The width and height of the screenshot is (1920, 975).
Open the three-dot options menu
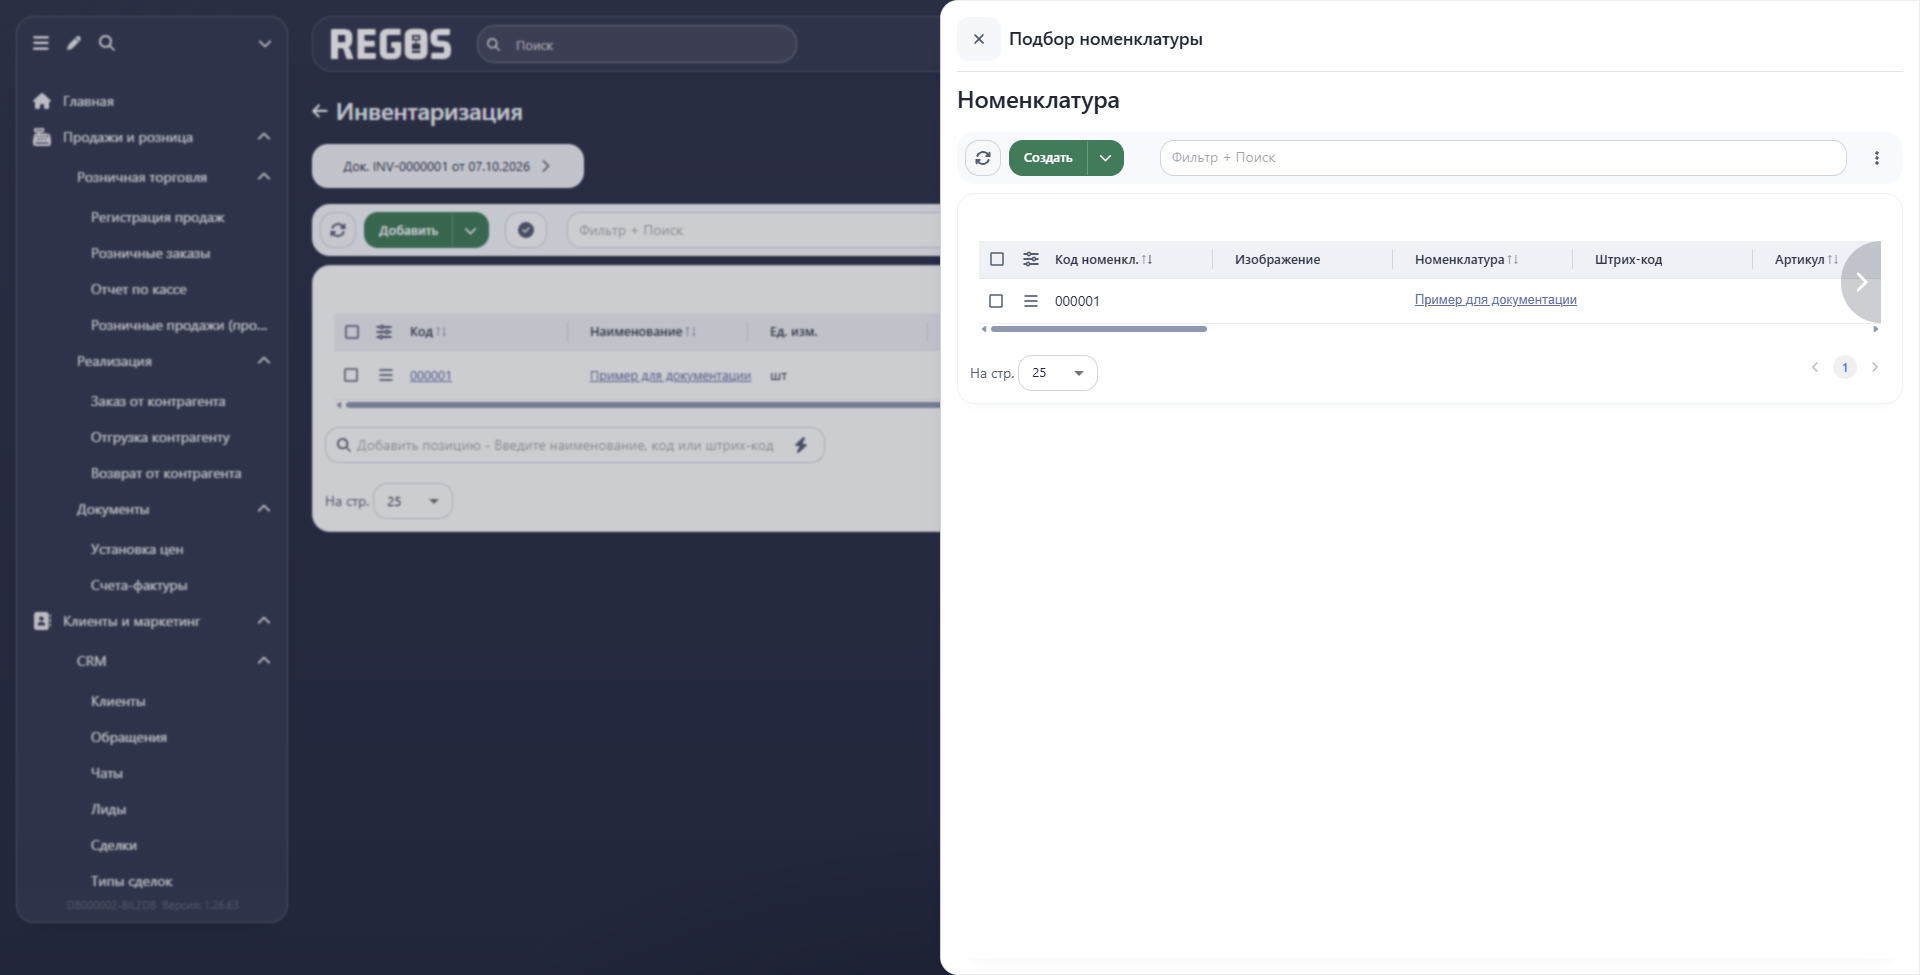tap(1876, 158)
